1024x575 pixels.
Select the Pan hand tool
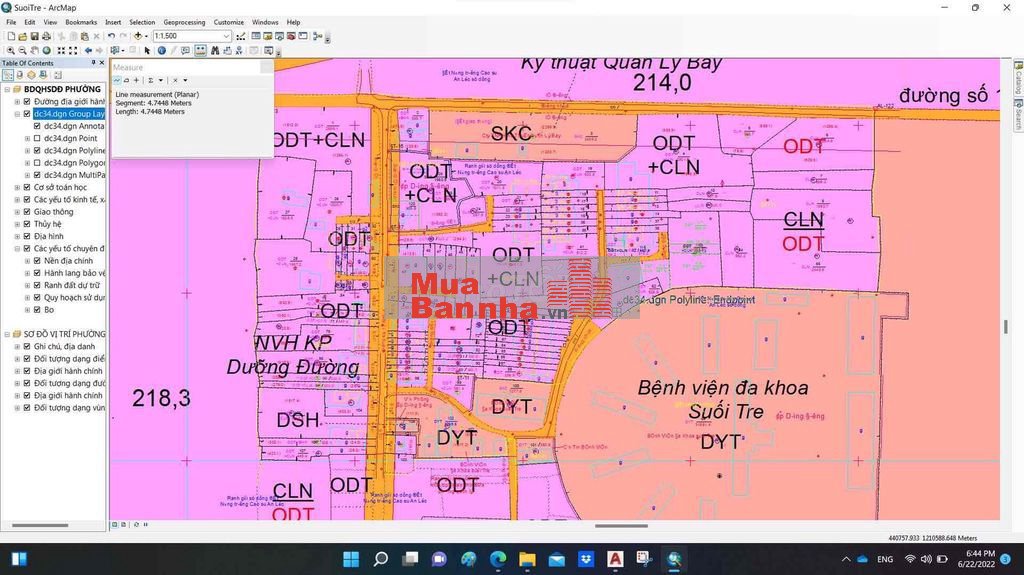pyautogui.click(x=35, y=50)
